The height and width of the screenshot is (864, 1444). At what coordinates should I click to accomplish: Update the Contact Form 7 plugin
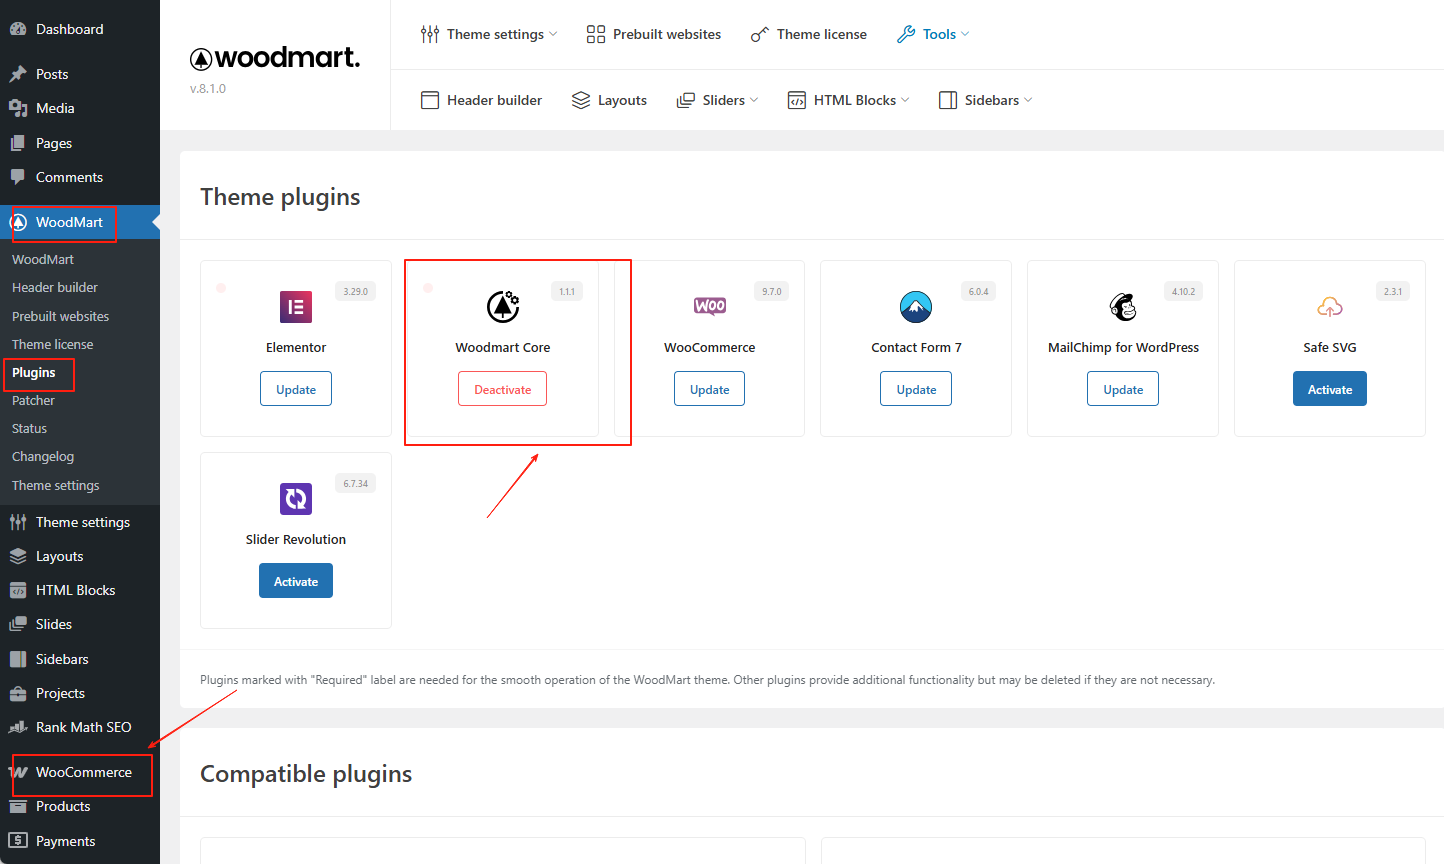point(916,389)
